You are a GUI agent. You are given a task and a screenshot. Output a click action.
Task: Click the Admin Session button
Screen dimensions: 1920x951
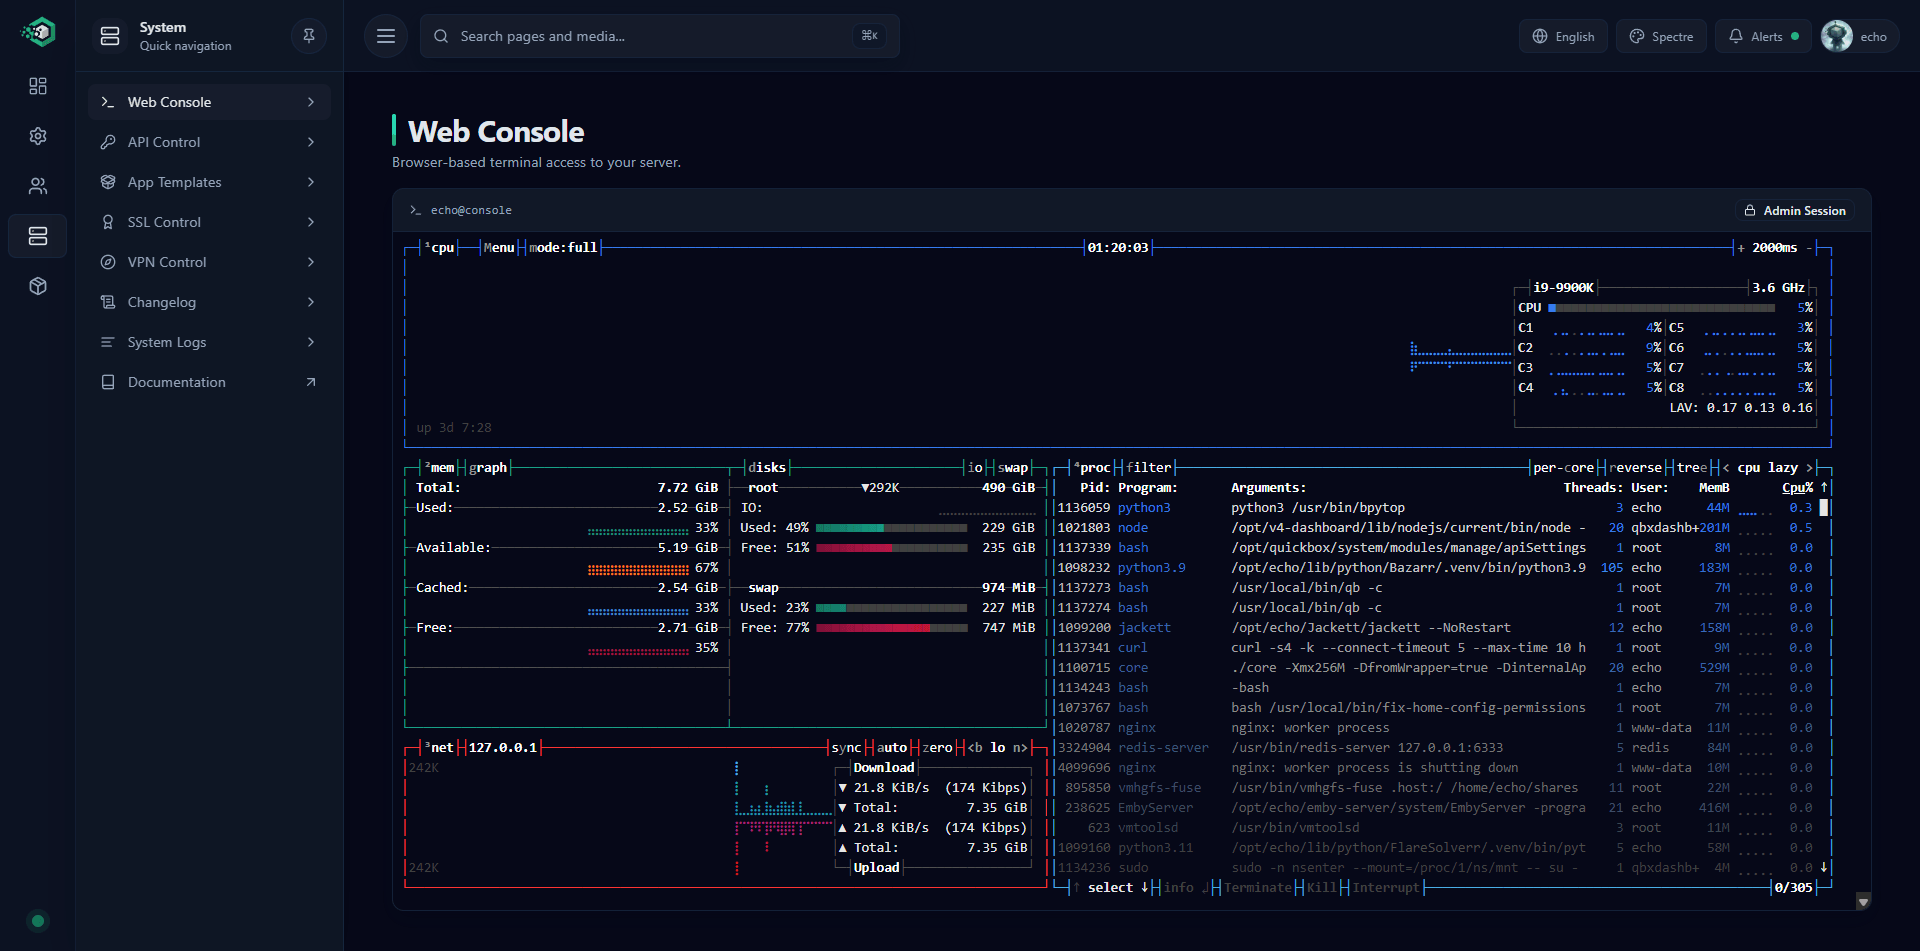click(1795, 210)
